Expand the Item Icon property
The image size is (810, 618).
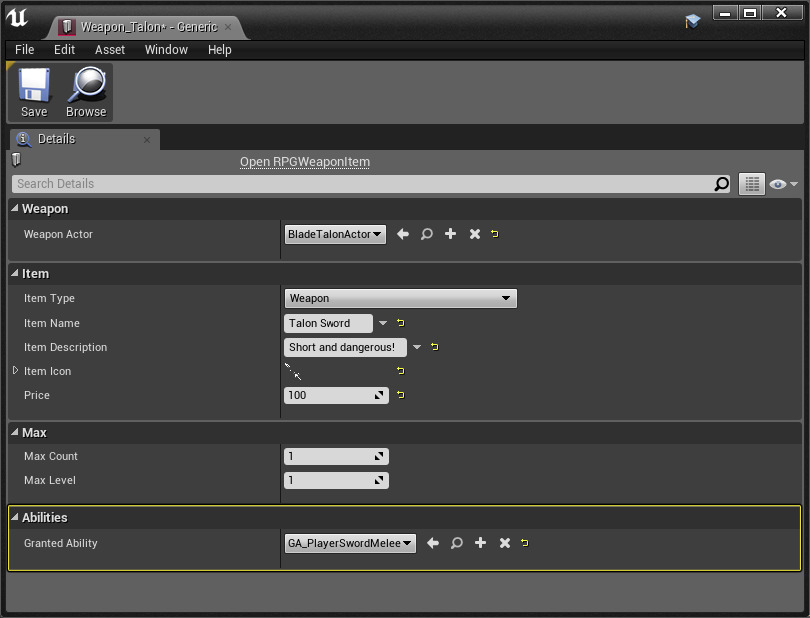(x=15, y=371)
